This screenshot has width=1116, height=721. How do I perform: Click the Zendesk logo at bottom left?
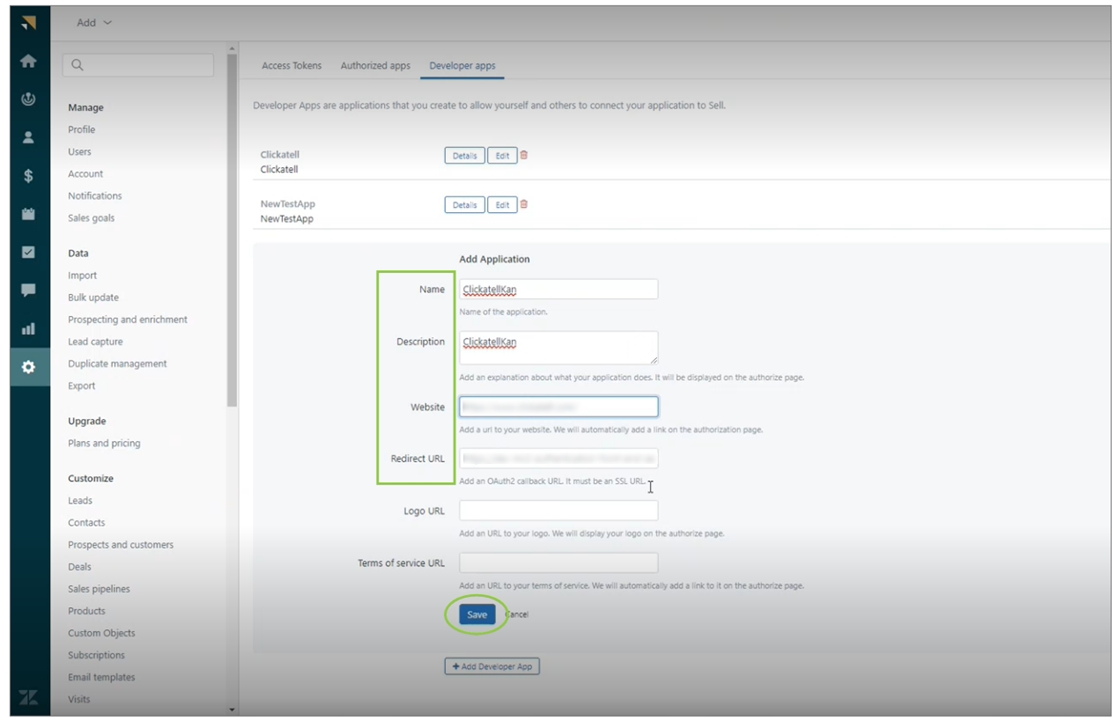click(x=28, y=697)
